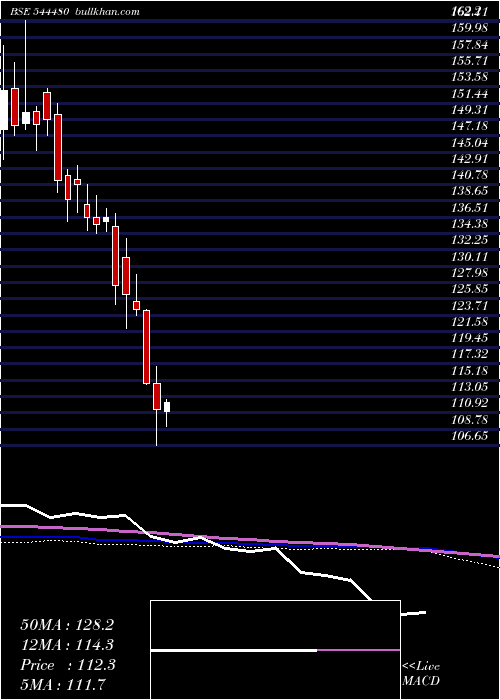The height and width of the screenshot is (700, 500).
Task: Click the 142.91 price axis label
Action: pyautogui.click(x=468, y=158)
